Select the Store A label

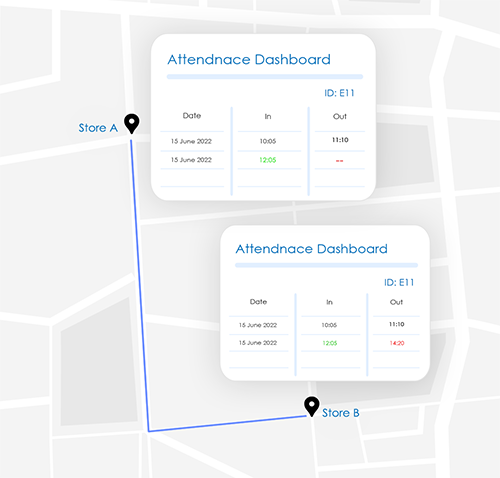coord(98,128)
